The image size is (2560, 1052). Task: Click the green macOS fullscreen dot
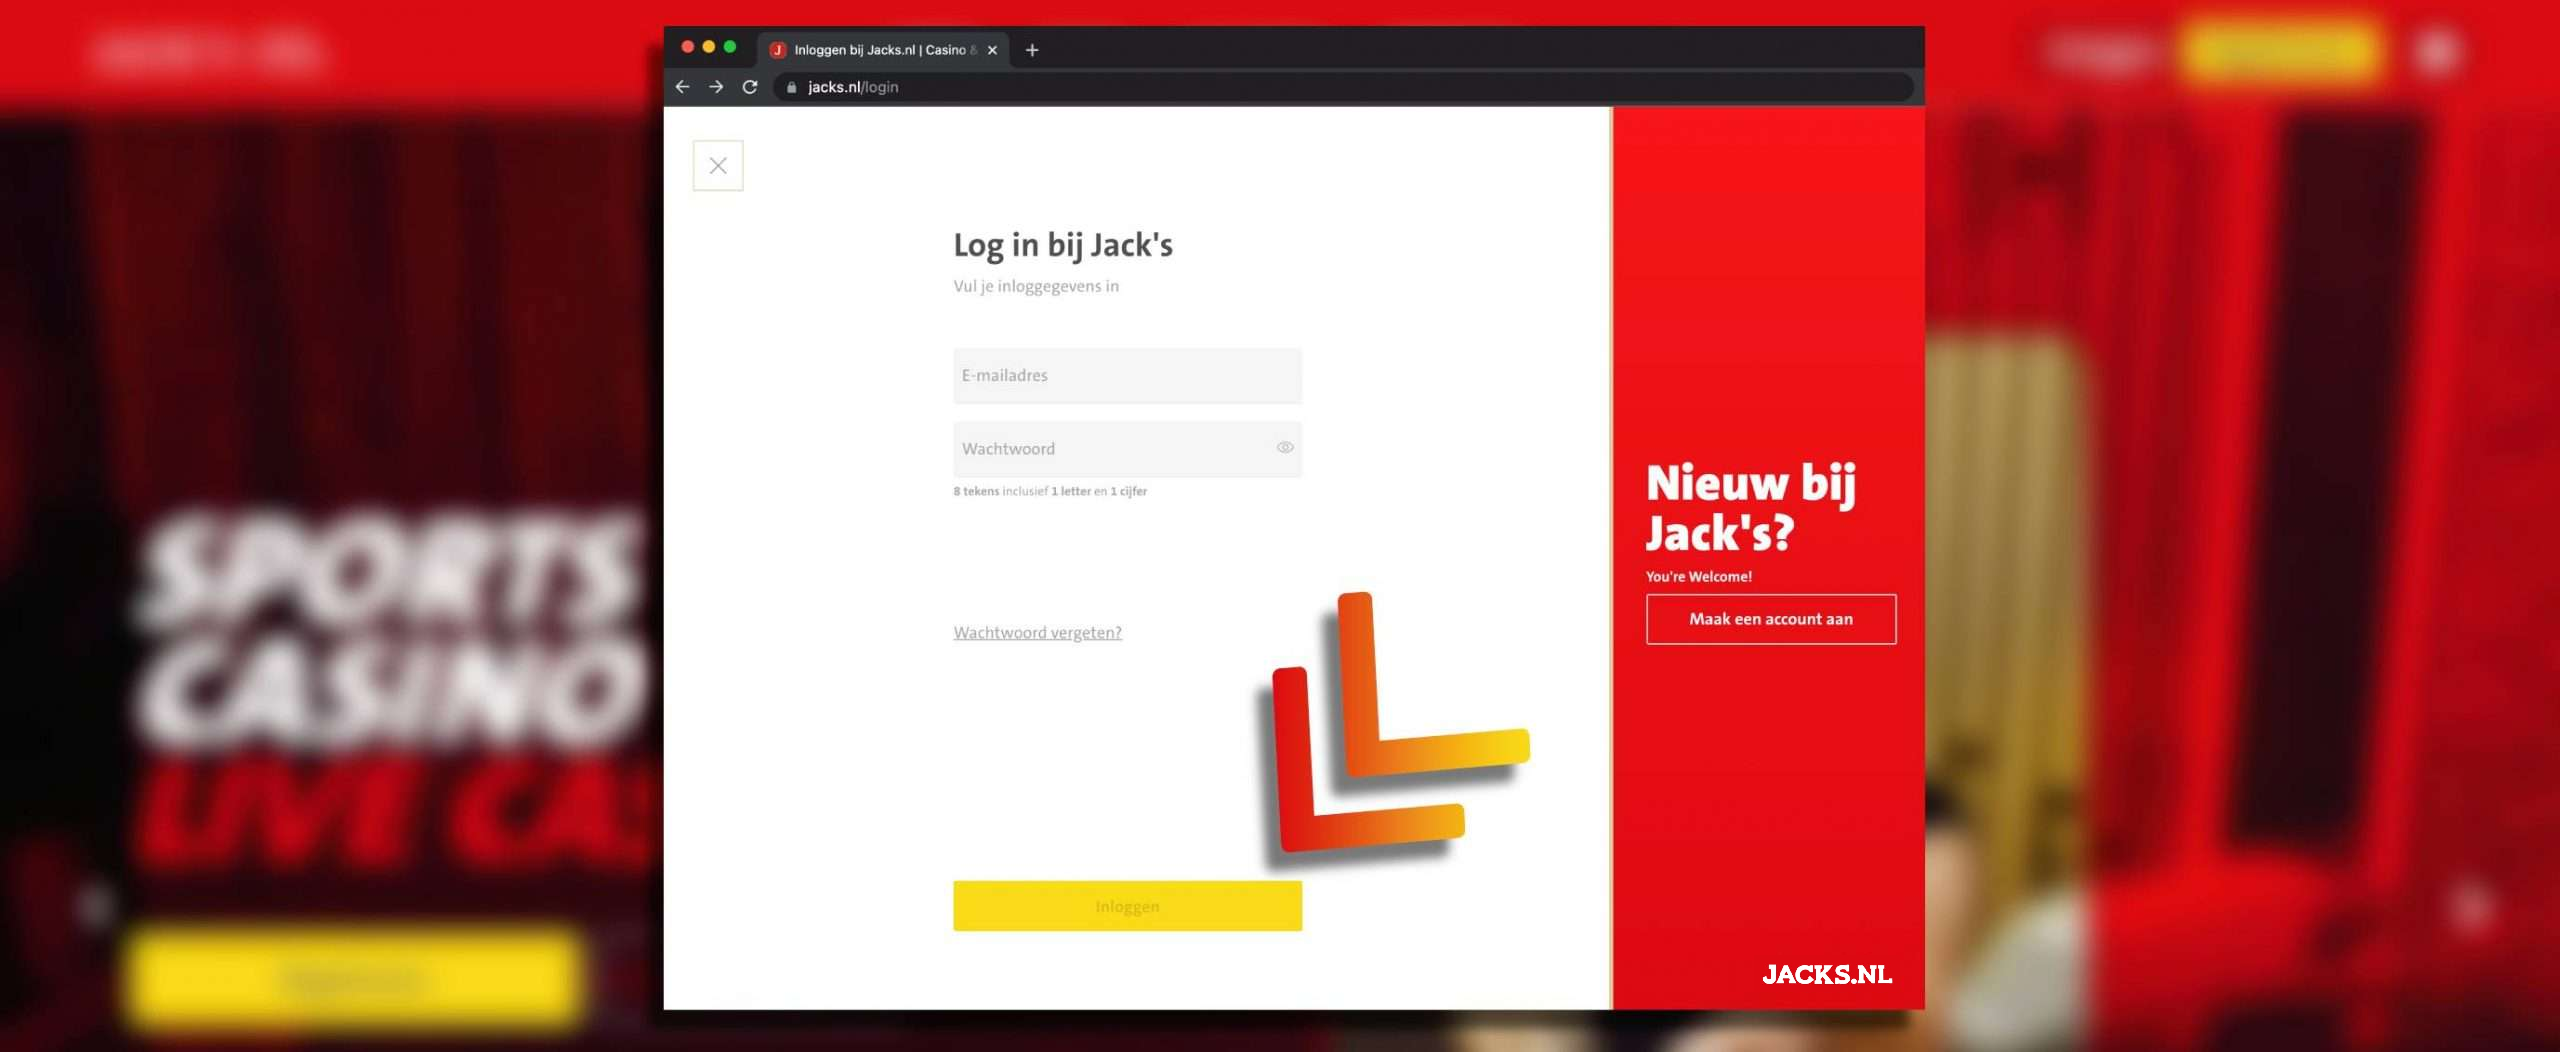(730, 47)
